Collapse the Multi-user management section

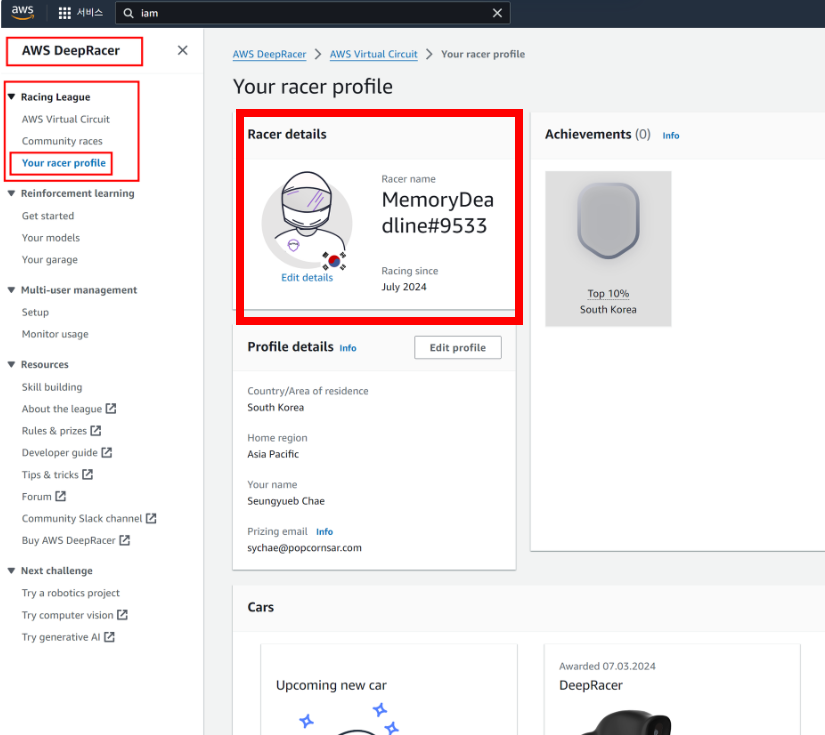click(11, 290)
